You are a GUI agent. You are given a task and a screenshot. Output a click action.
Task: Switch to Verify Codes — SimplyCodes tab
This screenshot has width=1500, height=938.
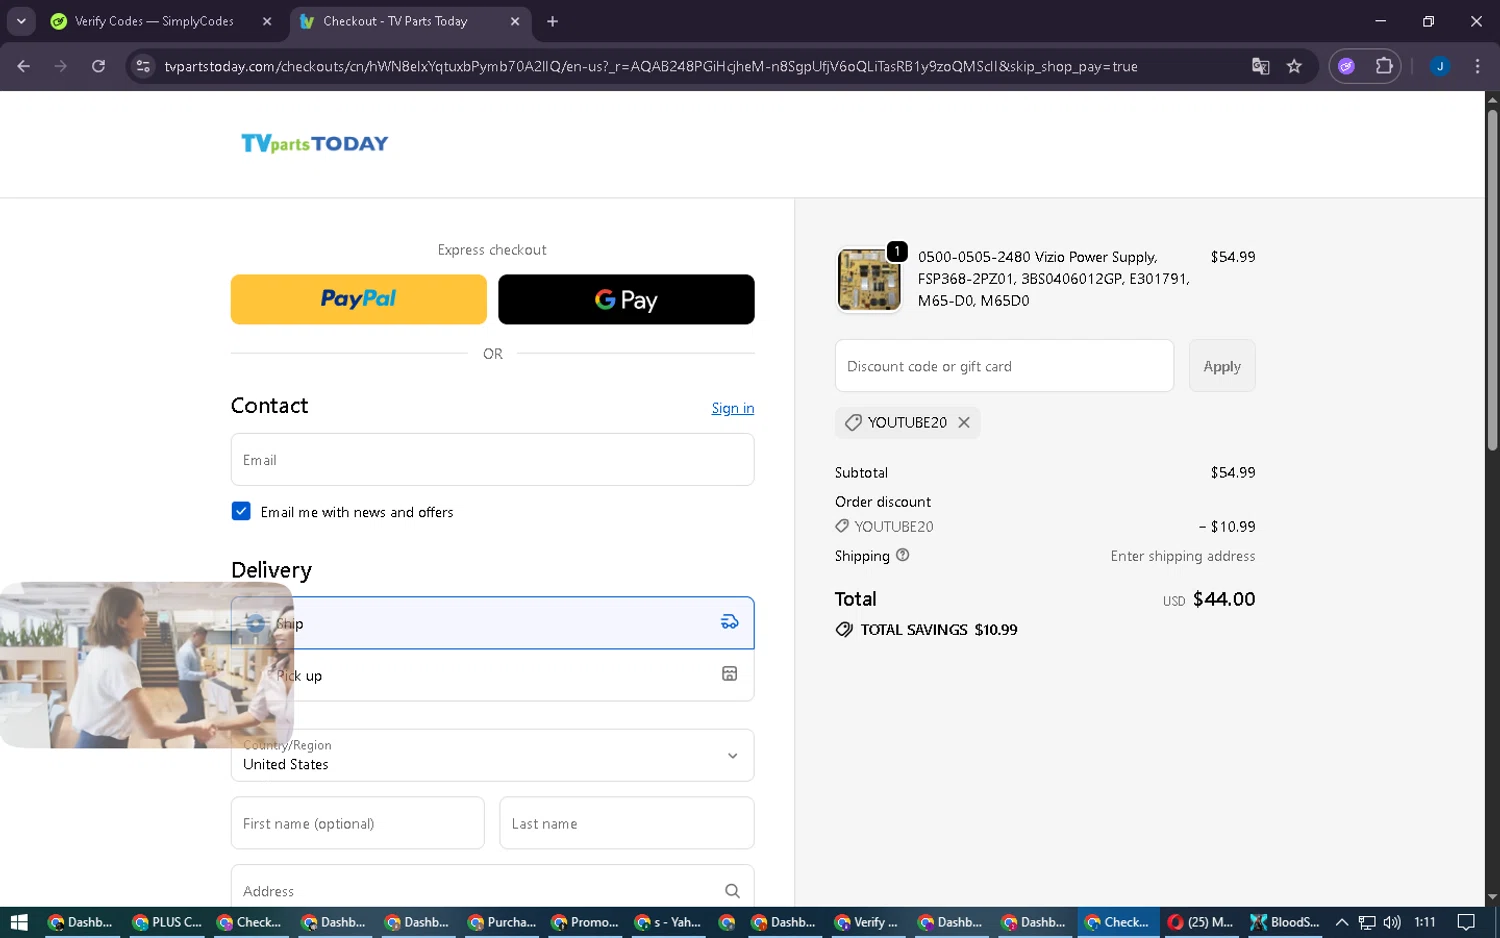pos(154,21)
